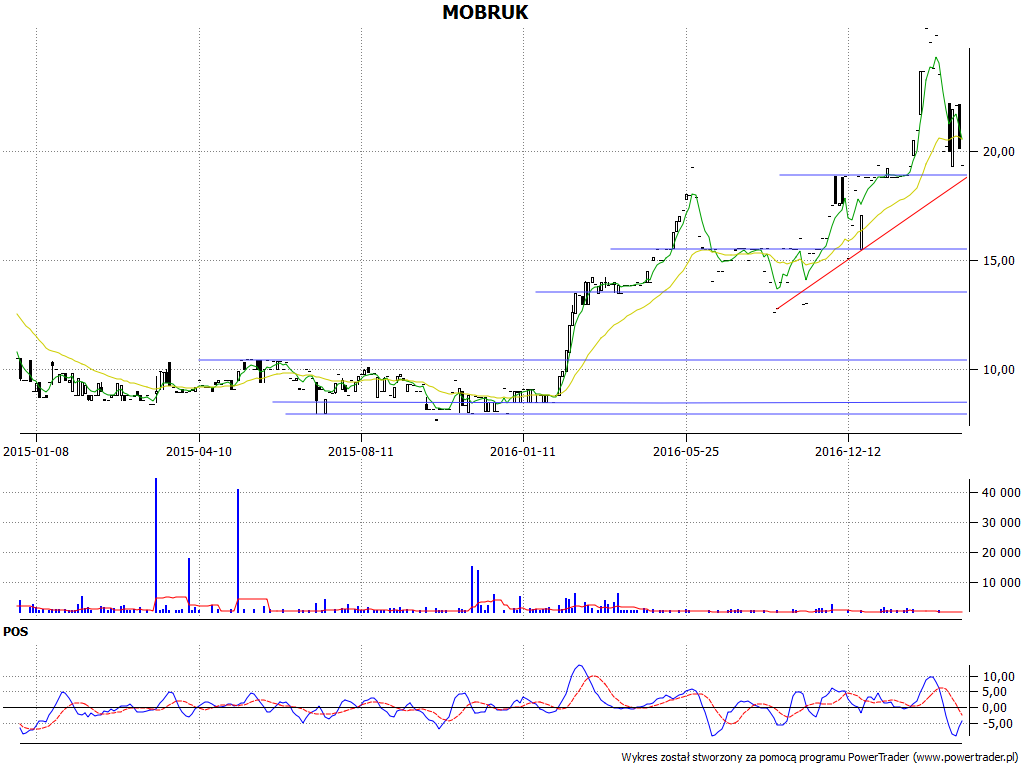This screenshot has height=768, width=1024.
Task: Click the 10 000 volume axis label
Action: point(1001,583)
